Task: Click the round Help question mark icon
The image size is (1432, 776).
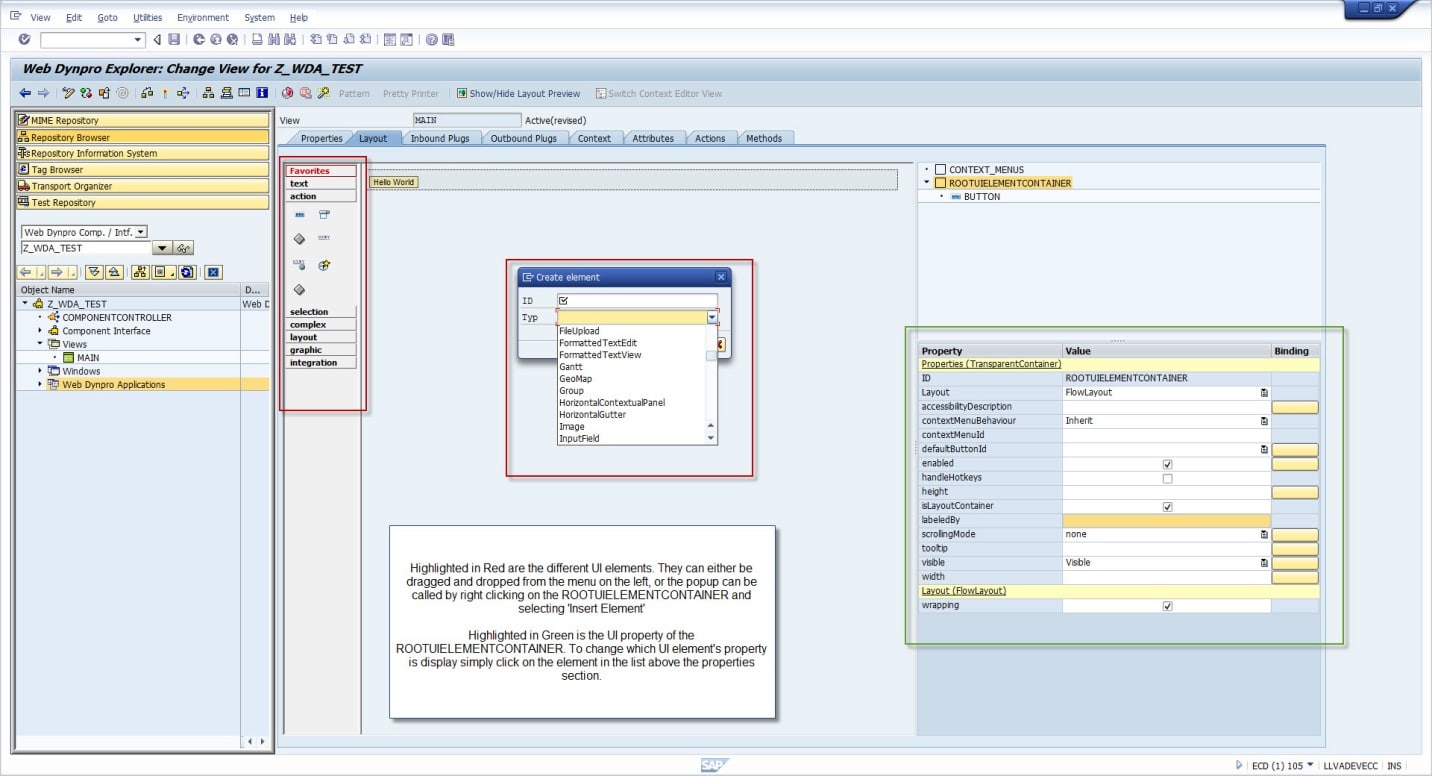Action: click(432, 40)
